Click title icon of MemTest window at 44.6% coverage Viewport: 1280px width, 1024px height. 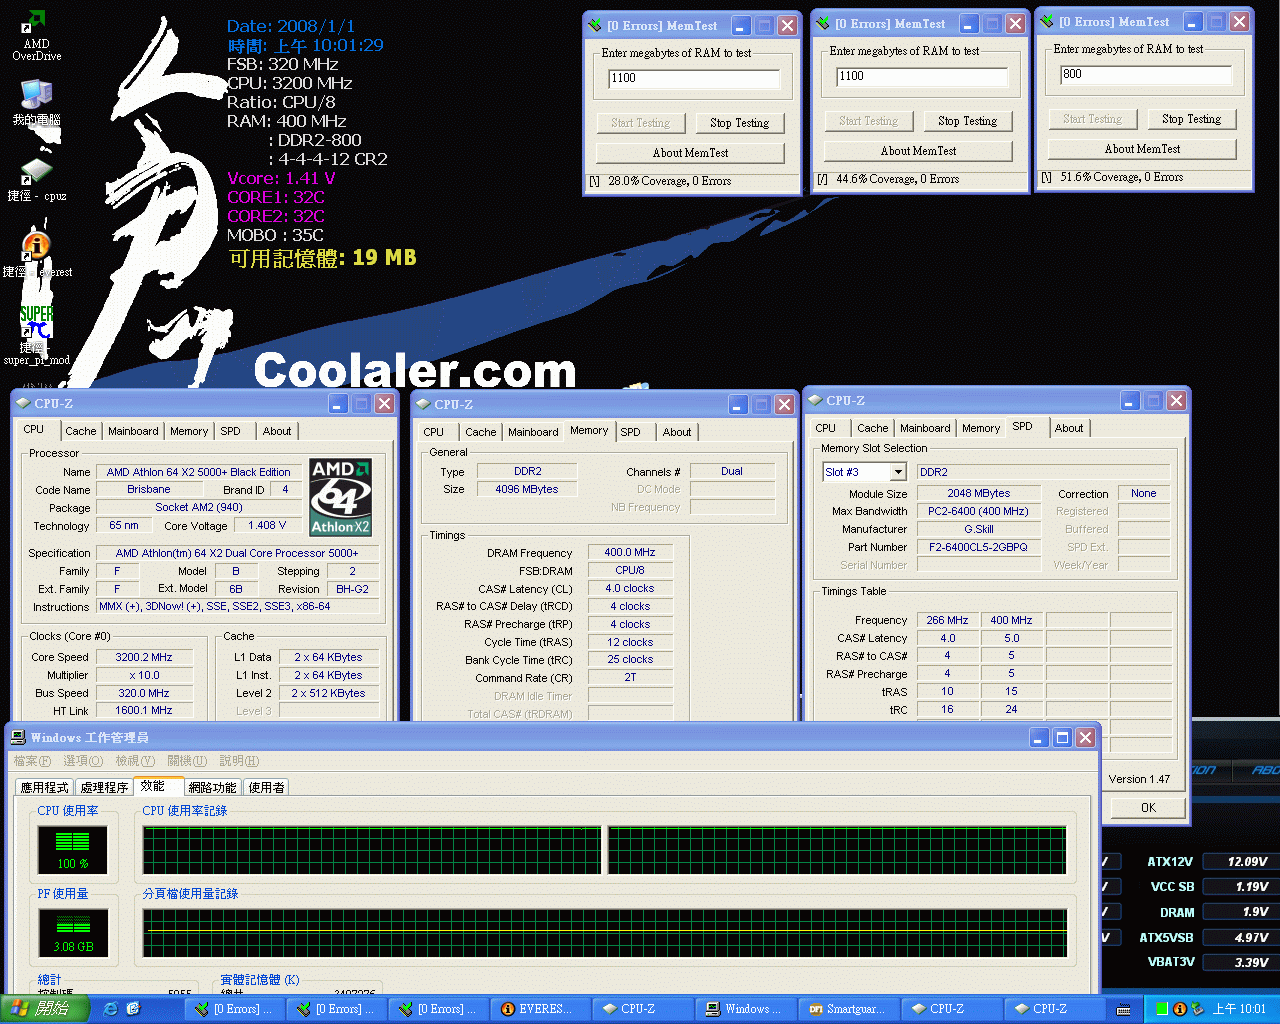(824, 24)
